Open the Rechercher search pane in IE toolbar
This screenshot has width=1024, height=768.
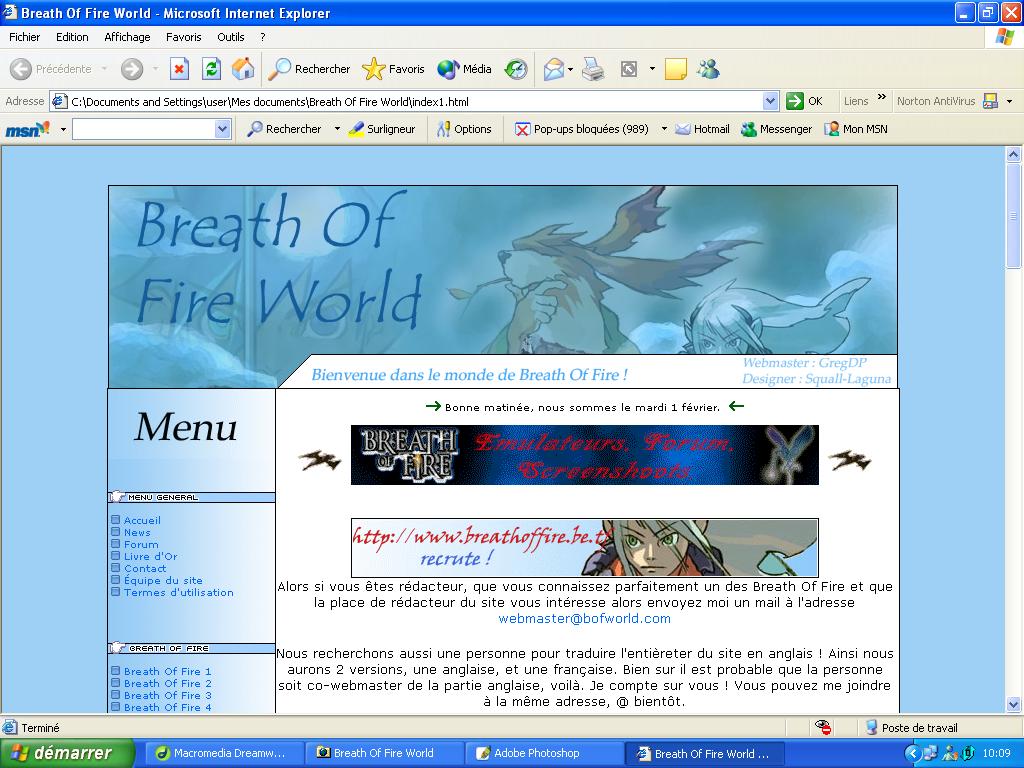click(310, 69)
